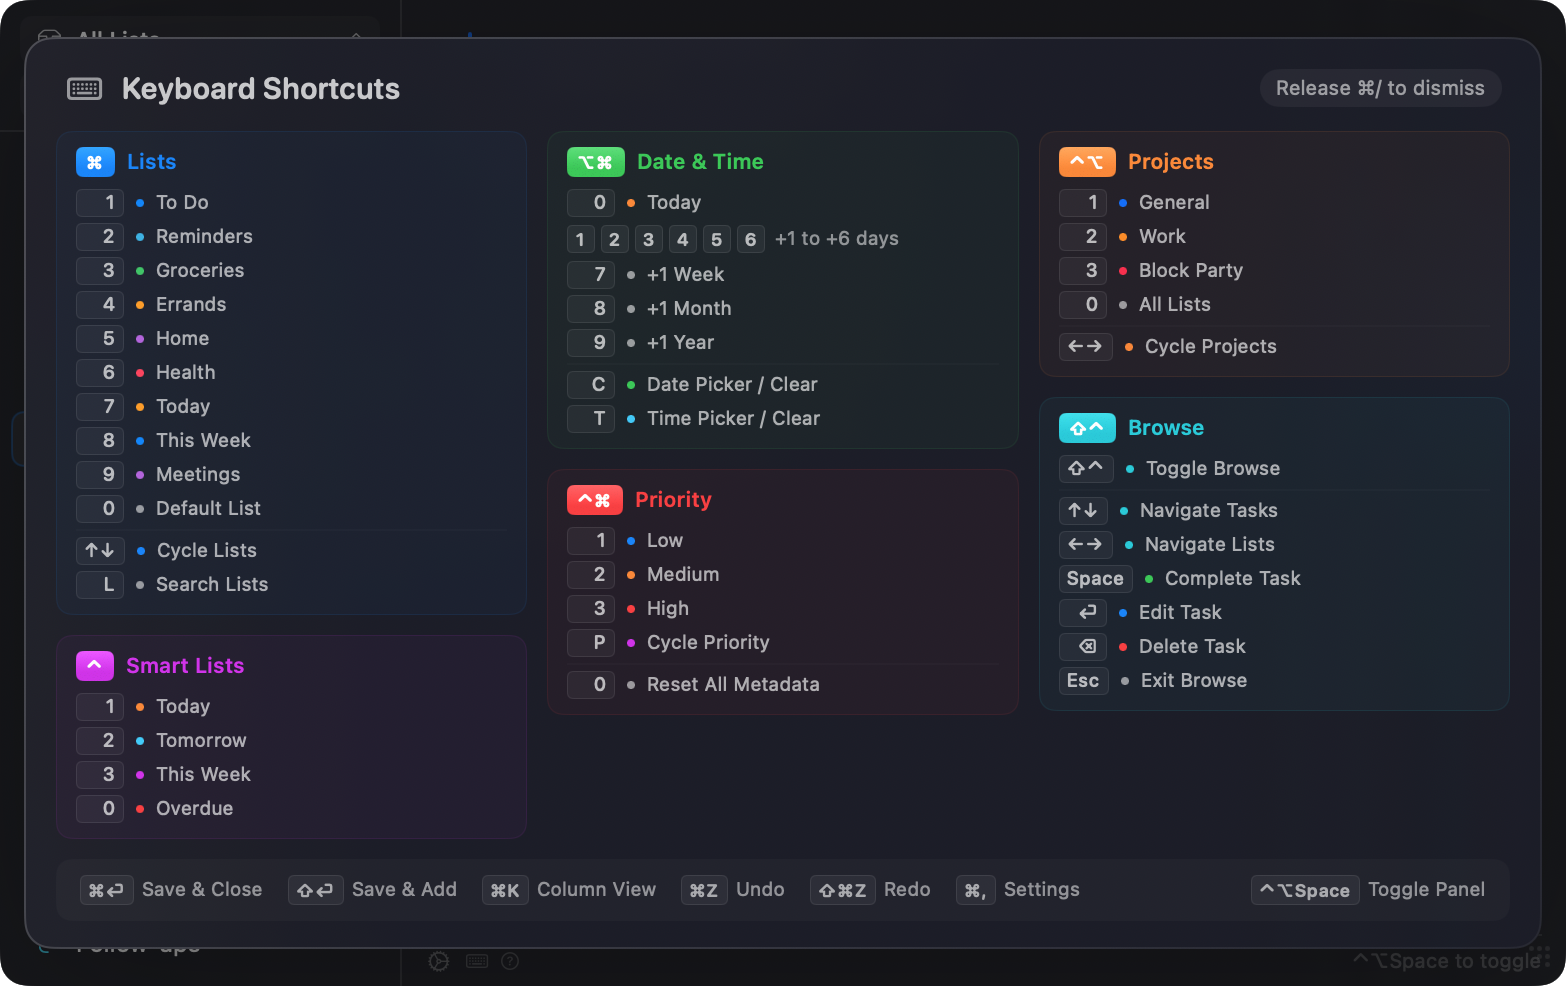Viewport: 1566px width, 986px height.
Task: Click the Esc keycap beside Exit Browse
Action: (x=1083, y=681)
